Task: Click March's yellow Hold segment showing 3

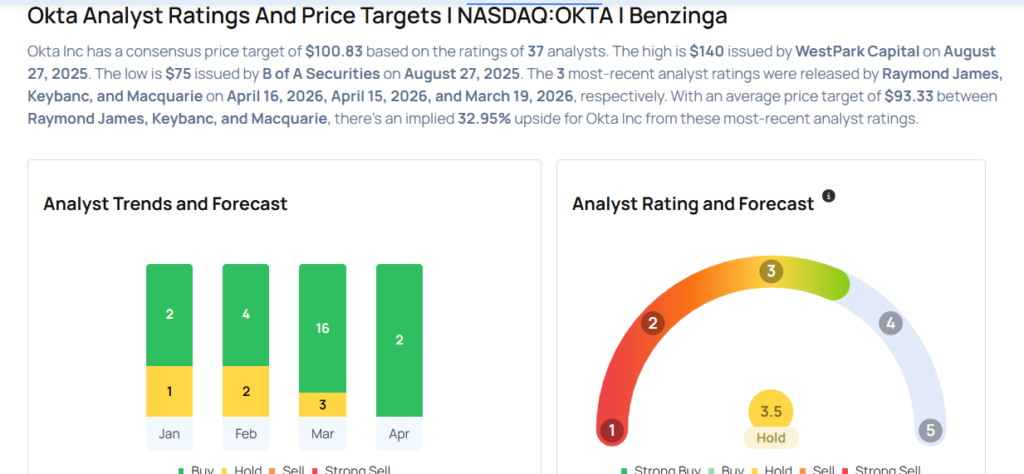Action: (322, 404)
